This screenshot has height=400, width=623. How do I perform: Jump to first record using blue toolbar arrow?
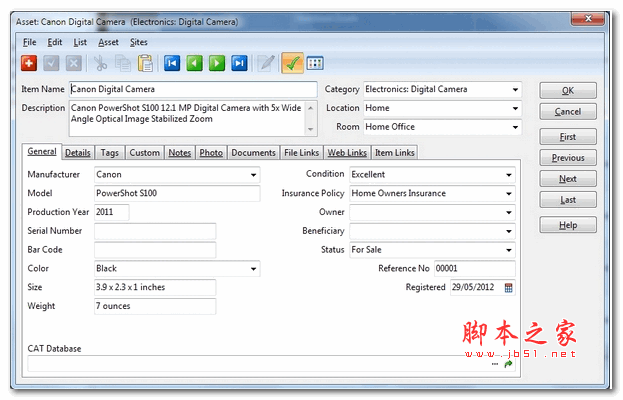point(173,63)
